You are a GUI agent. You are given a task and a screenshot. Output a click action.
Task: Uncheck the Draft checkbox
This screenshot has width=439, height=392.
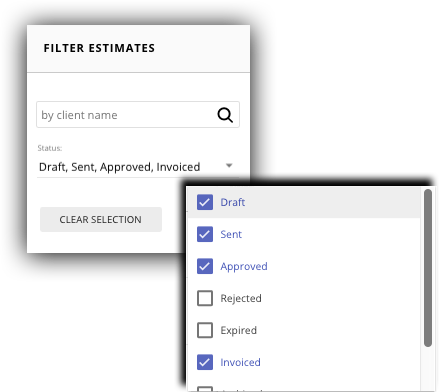[205, 202]
